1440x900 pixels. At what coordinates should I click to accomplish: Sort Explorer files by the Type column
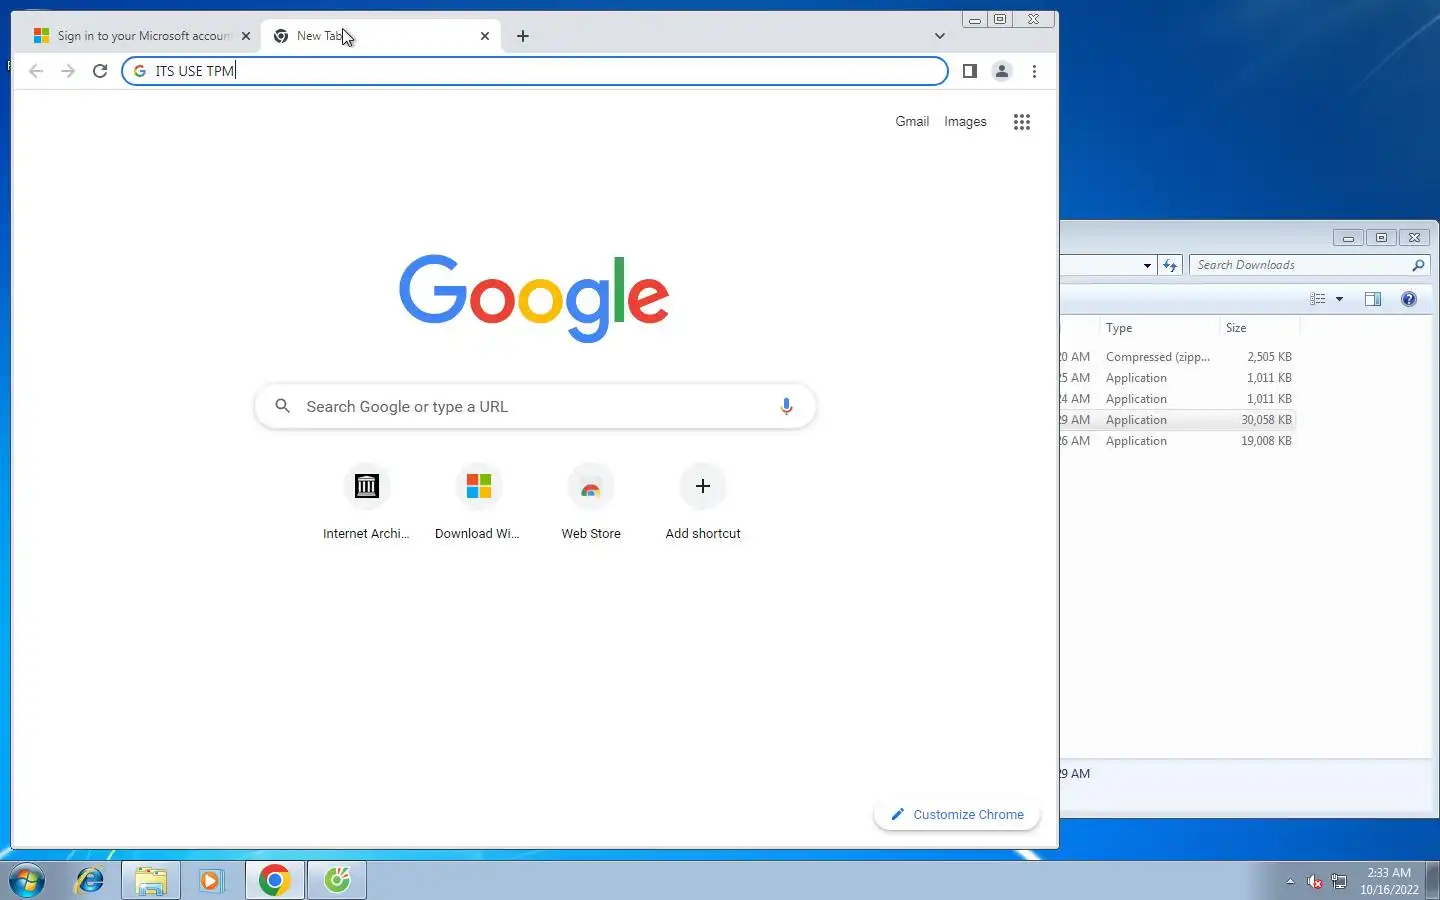click(1160, 328)
